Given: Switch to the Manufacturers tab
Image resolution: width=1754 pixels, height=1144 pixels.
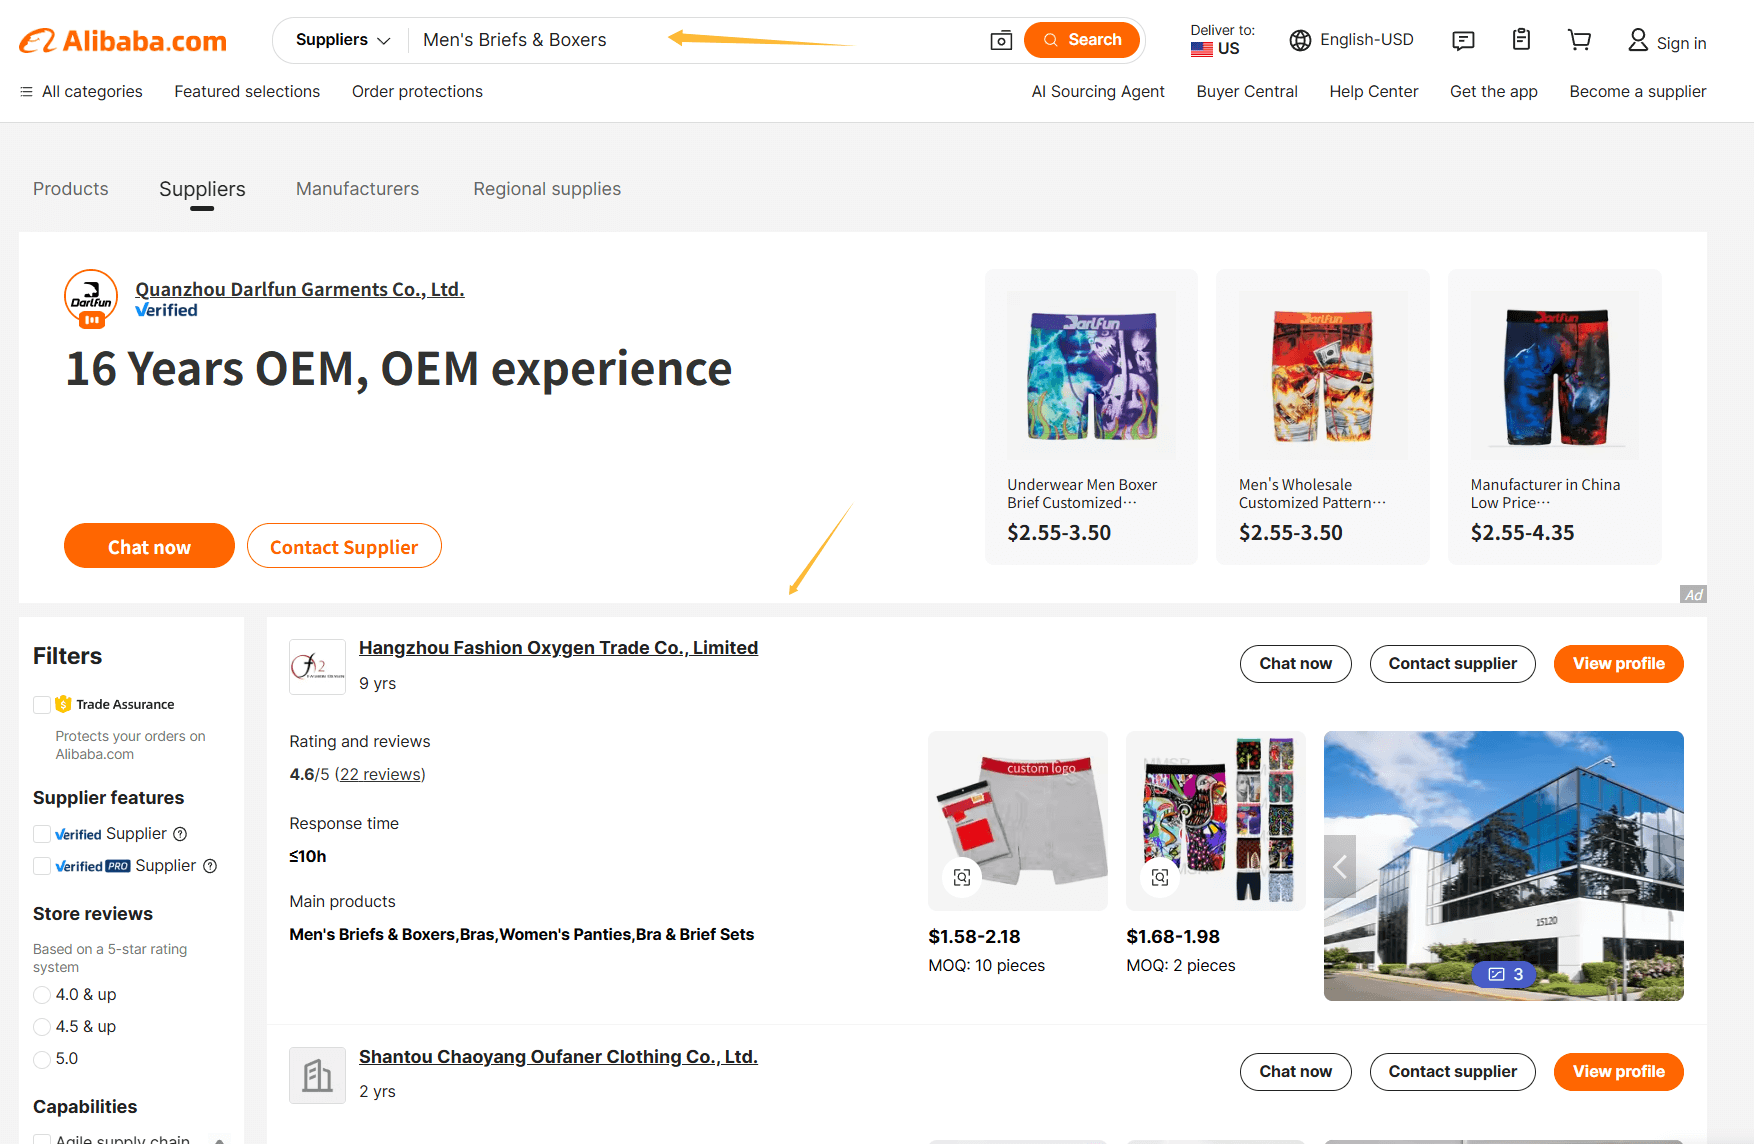Looking at the screenshot, I should [x=357, y=189].
